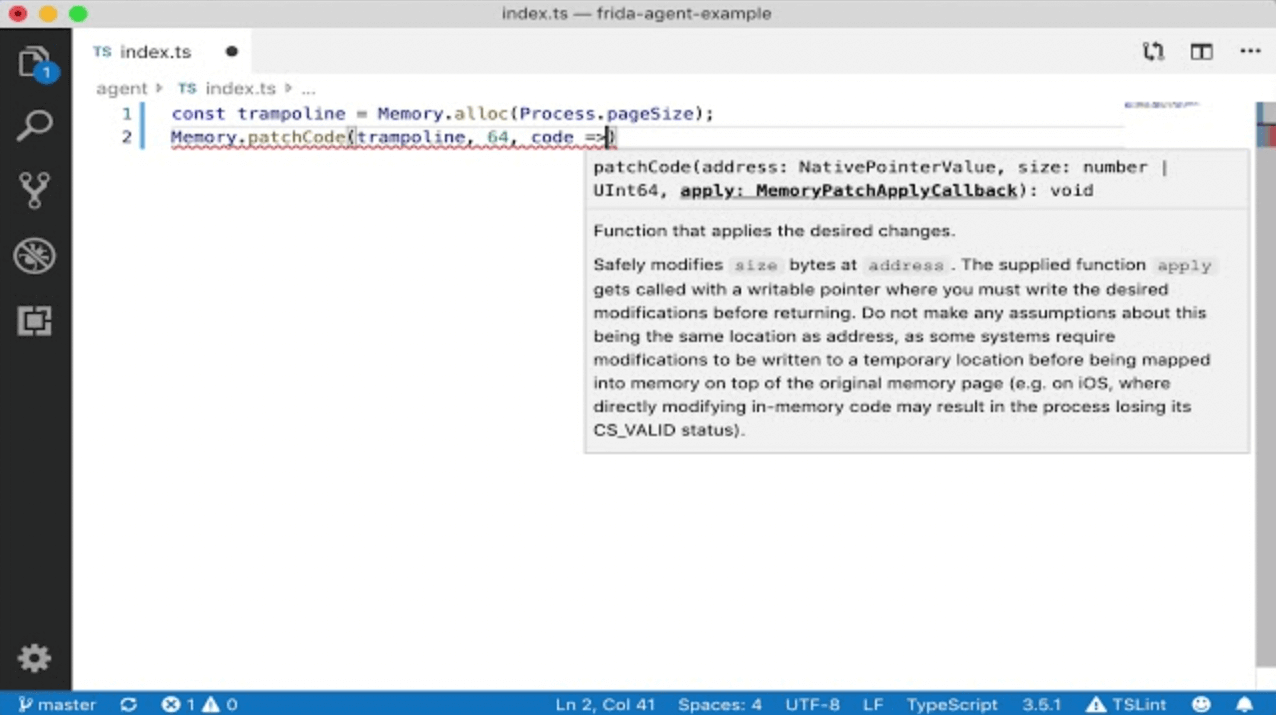Image resolution: width=1276 pixels, height=715 pixels.
Task: Open the Search view icon
Action: pyautogui.click(x=35, y=126)
